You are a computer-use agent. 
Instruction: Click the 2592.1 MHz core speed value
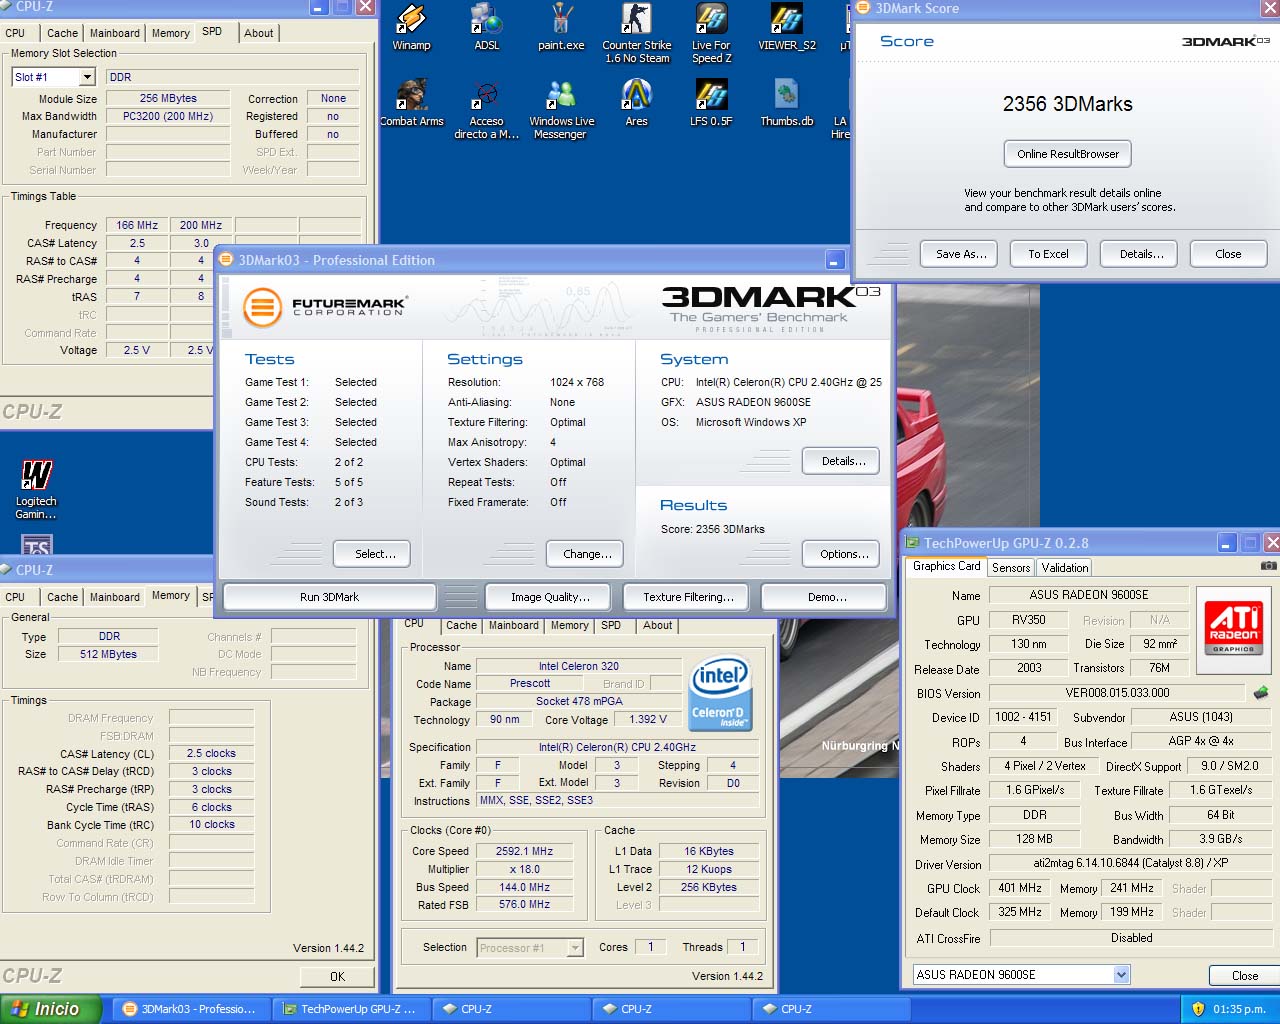coord(524,851)
